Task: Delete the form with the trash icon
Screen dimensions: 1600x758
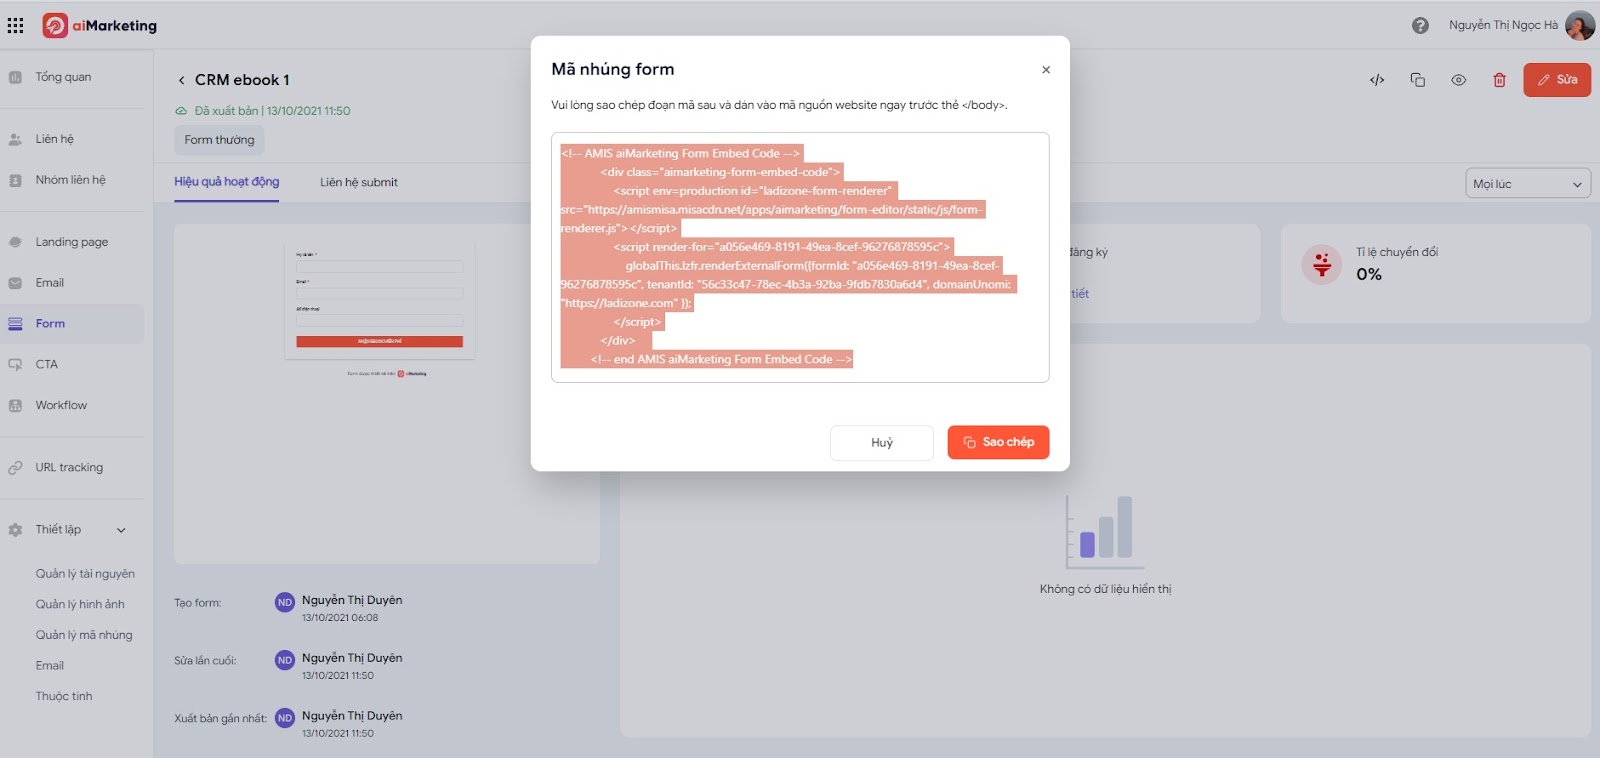Action: tap(1499, 80)
